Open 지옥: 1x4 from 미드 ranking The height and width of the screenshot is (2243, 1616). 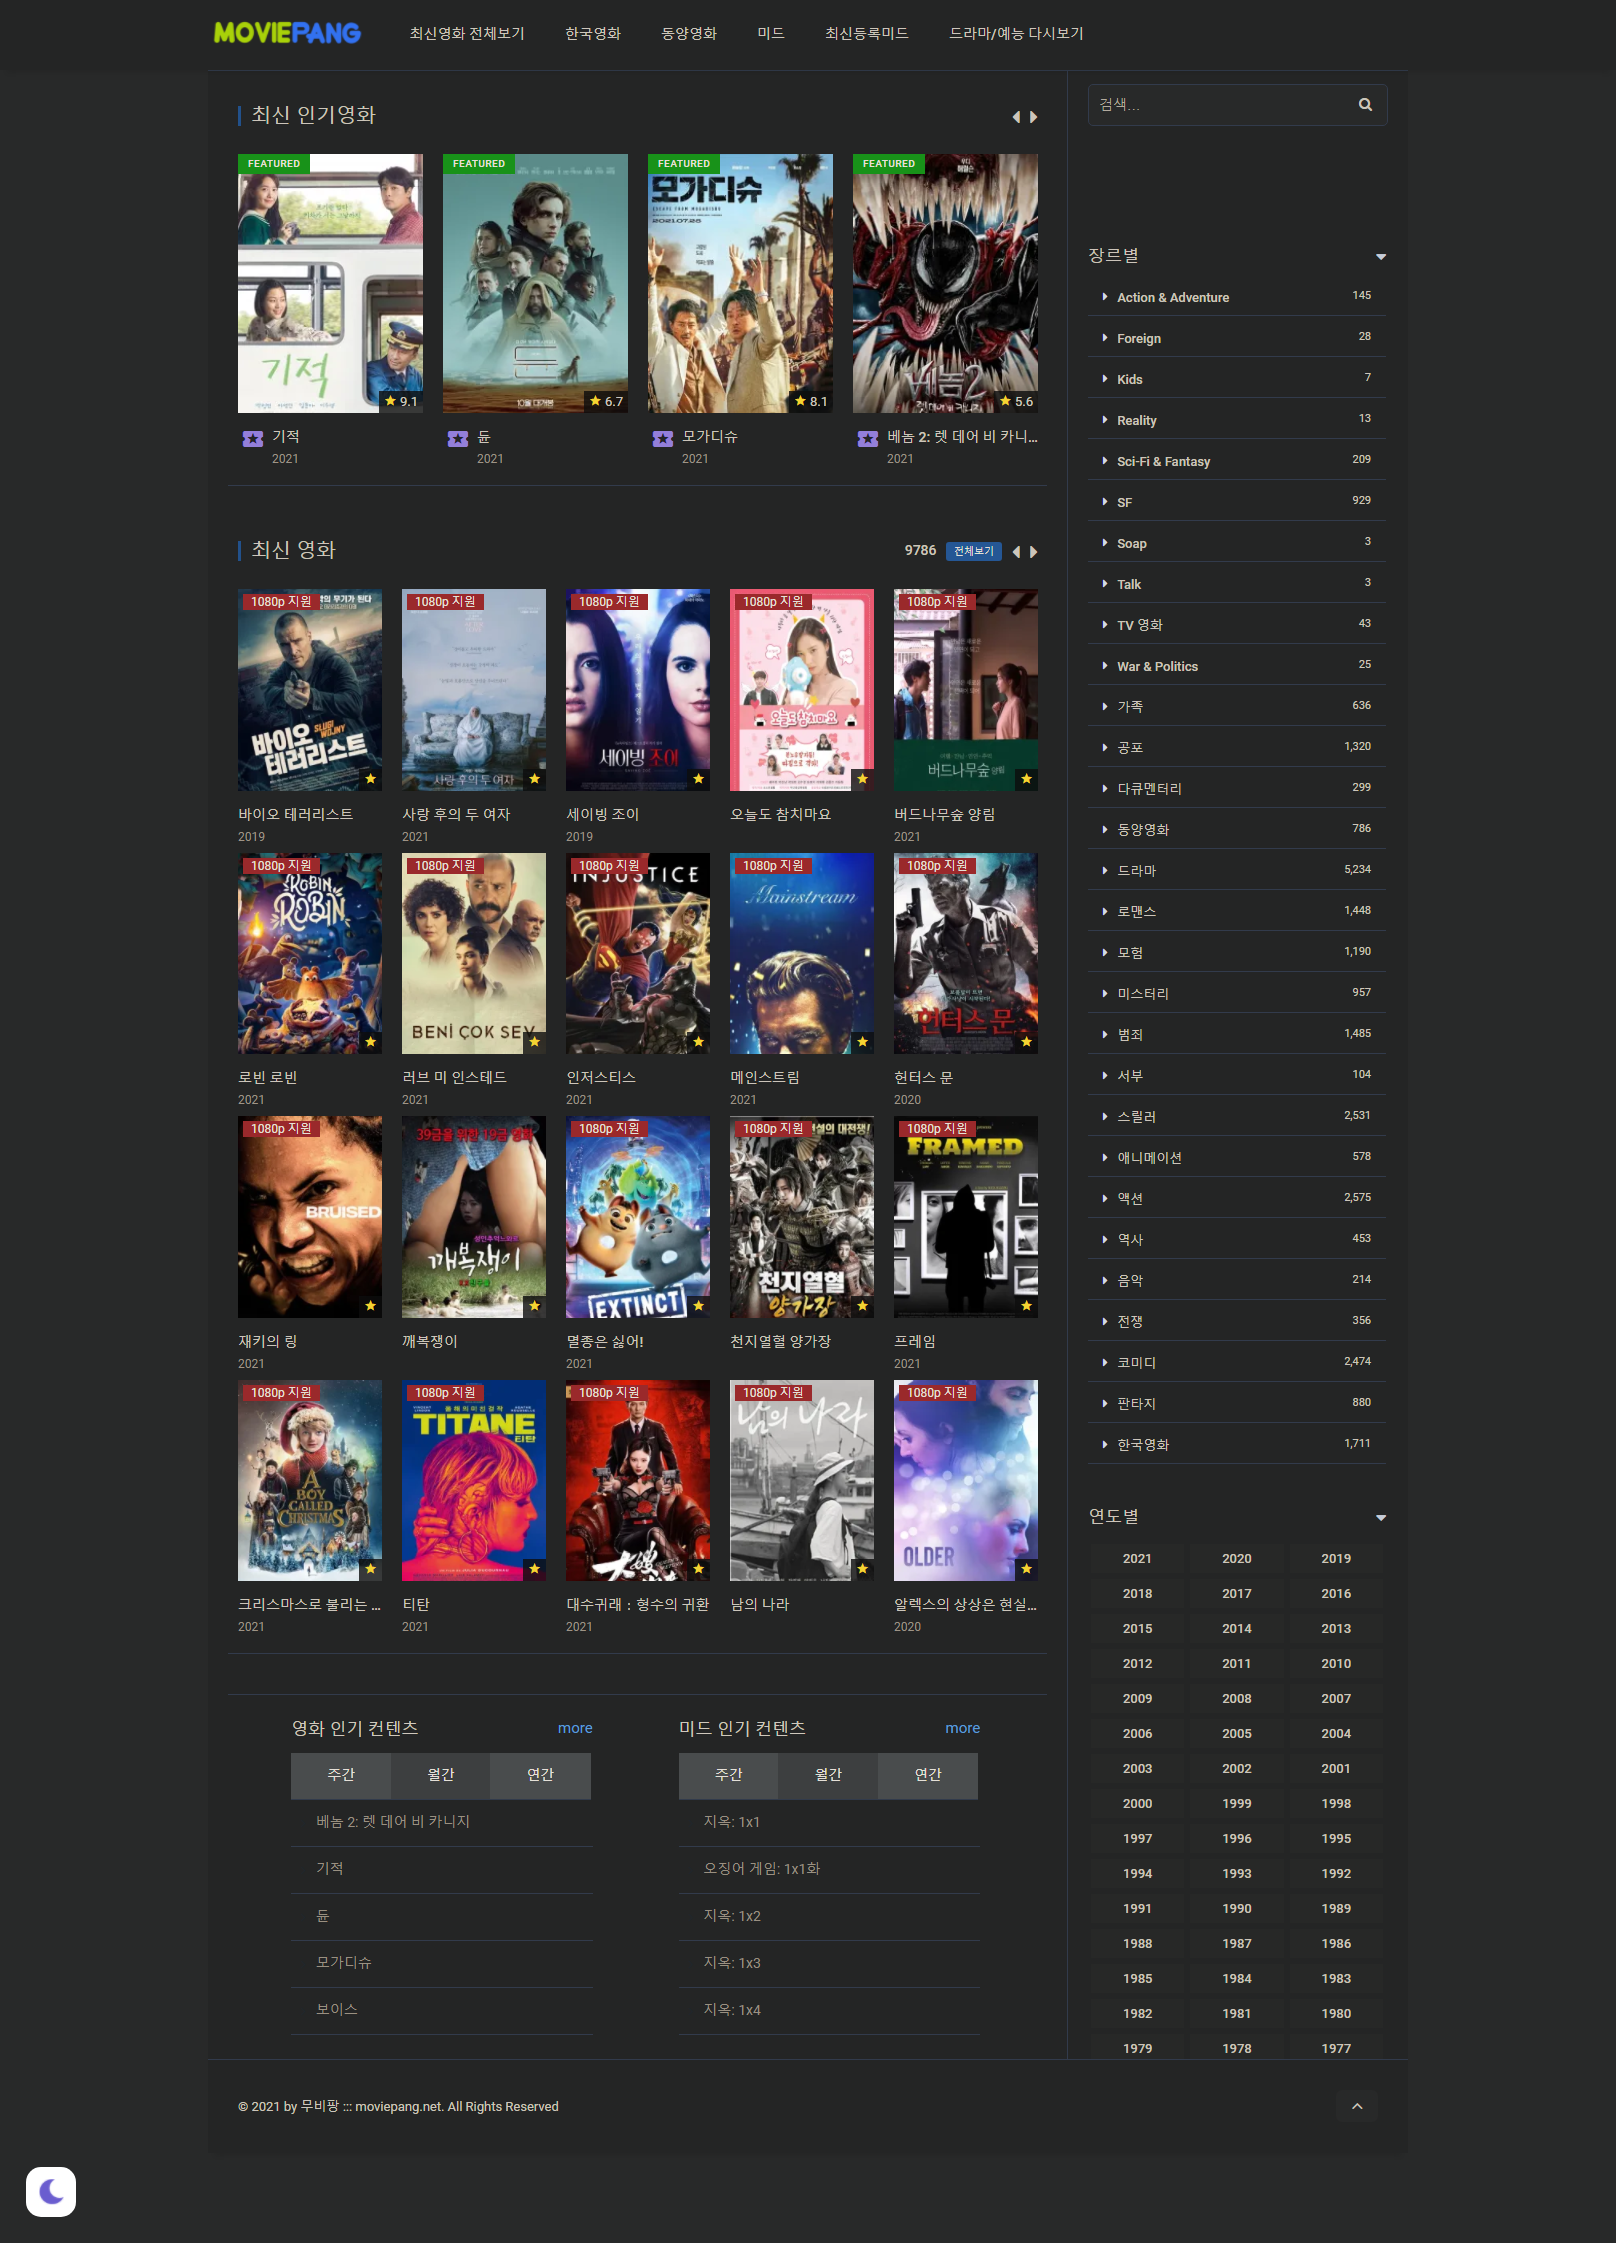click(732, 2010)
